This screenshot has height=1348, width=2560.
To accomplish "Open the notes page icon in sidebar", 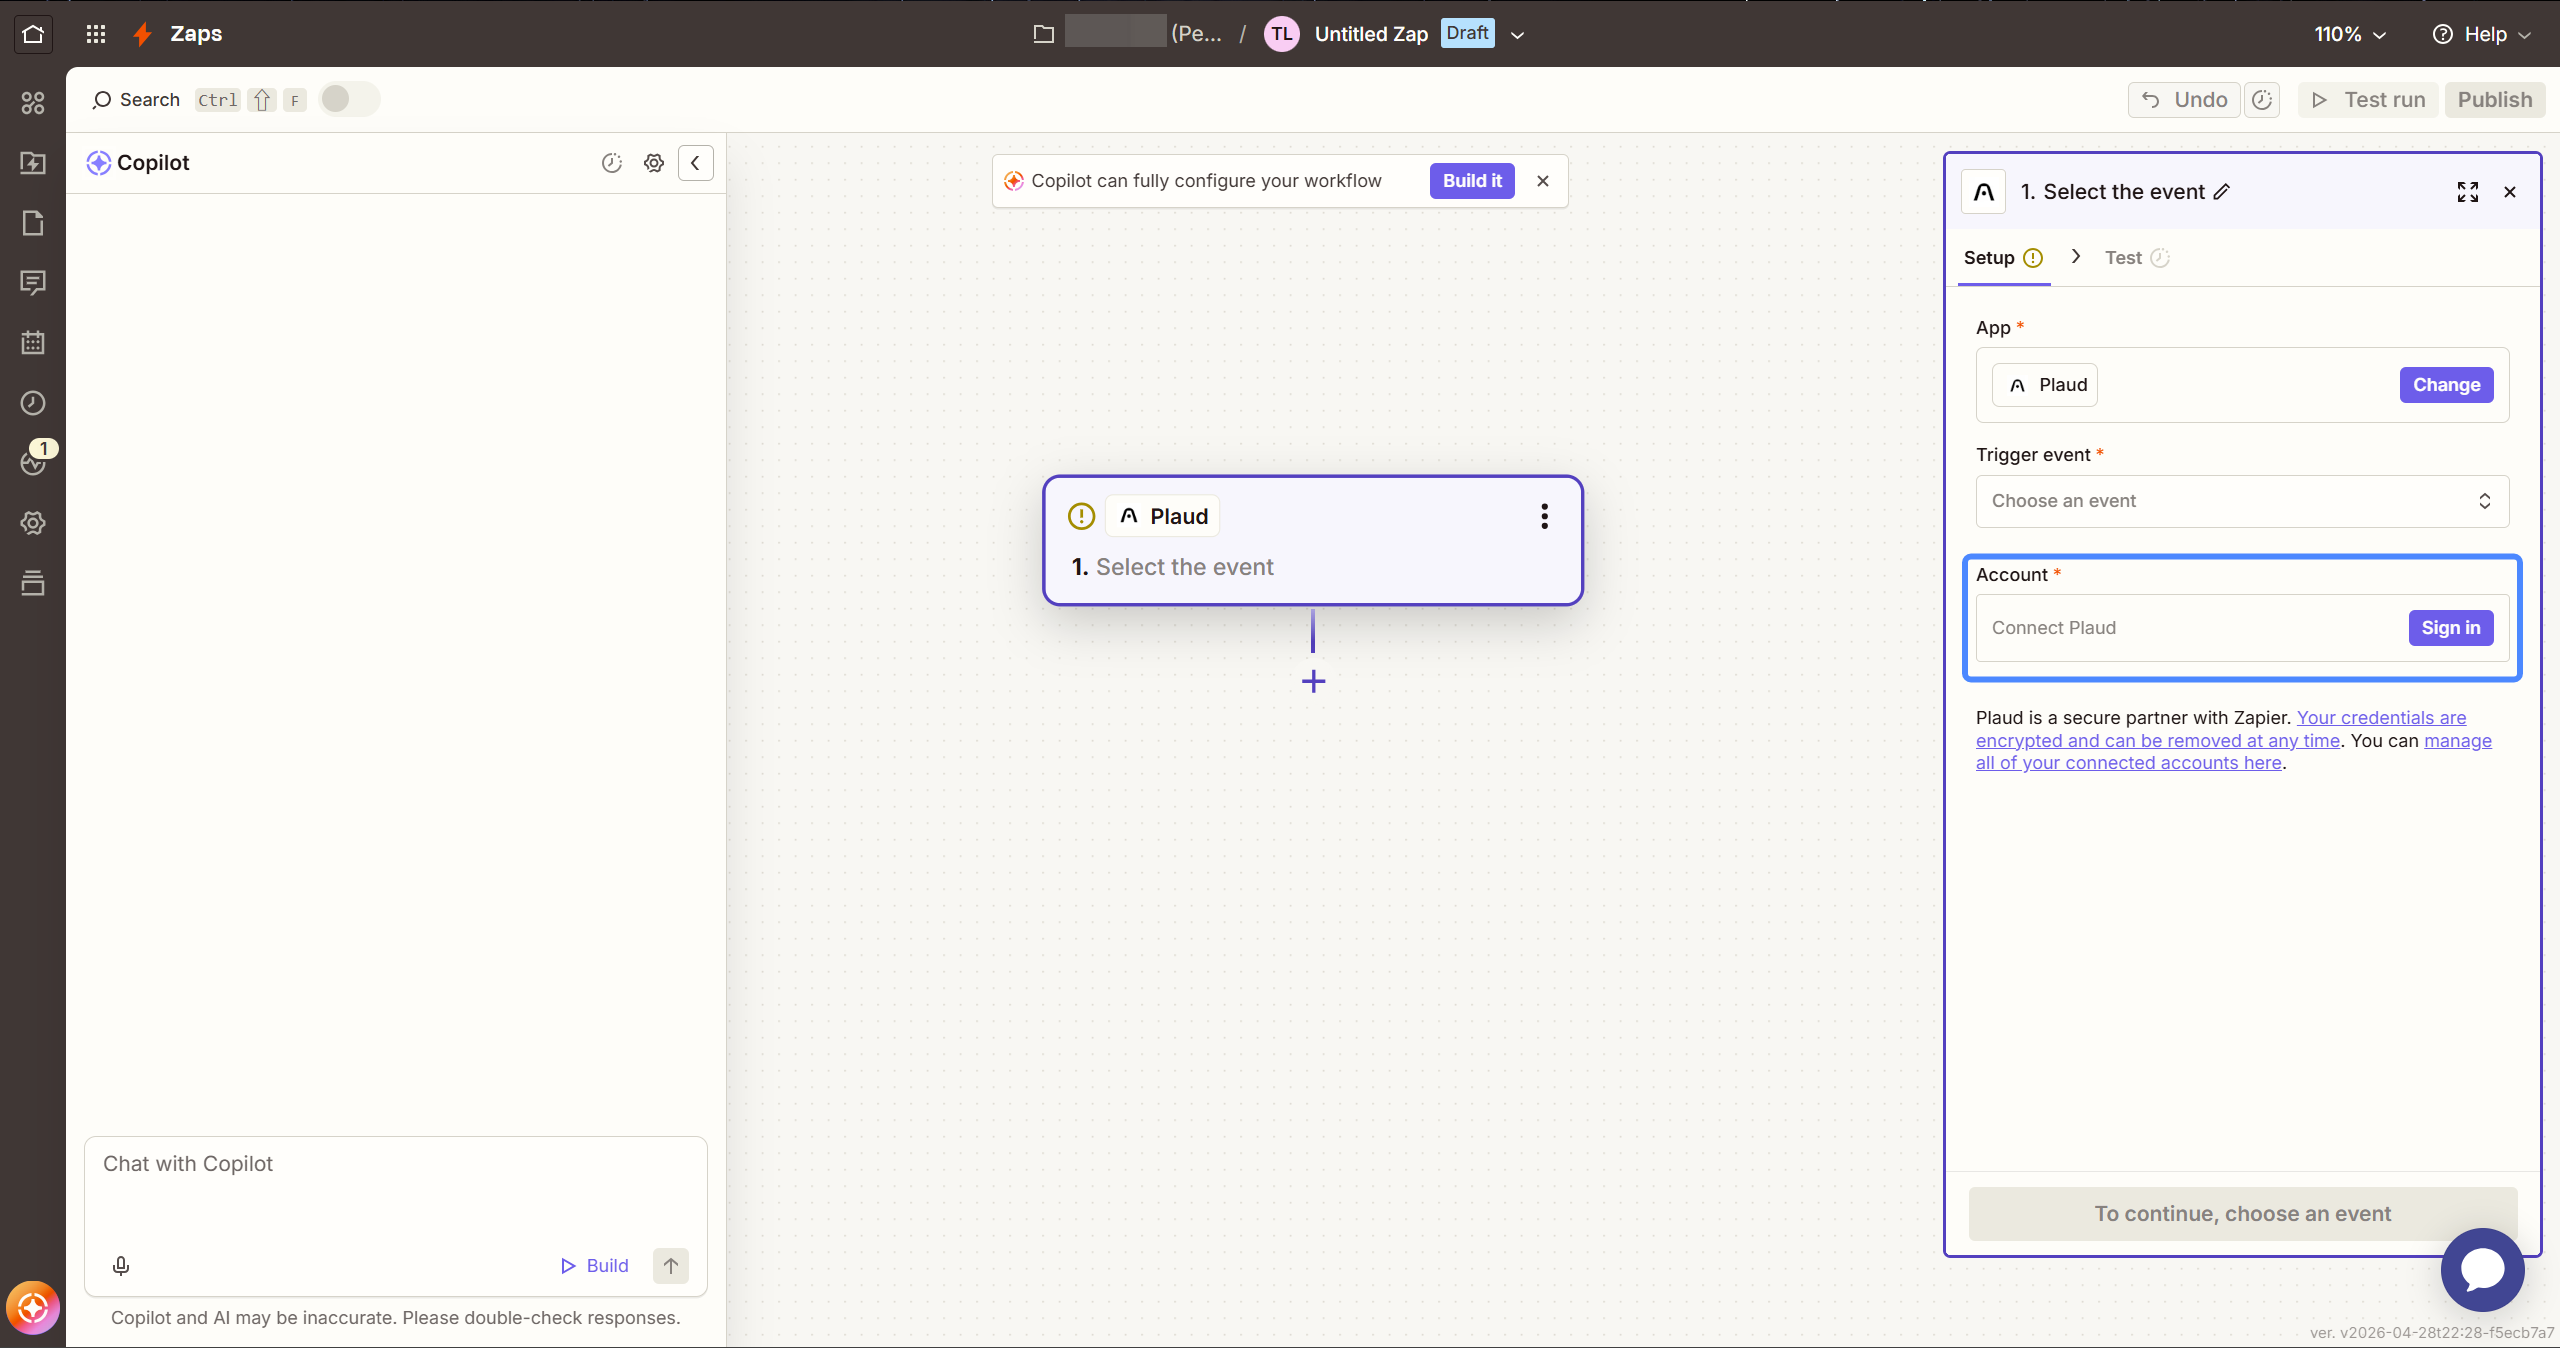I will tap(33, 223).
